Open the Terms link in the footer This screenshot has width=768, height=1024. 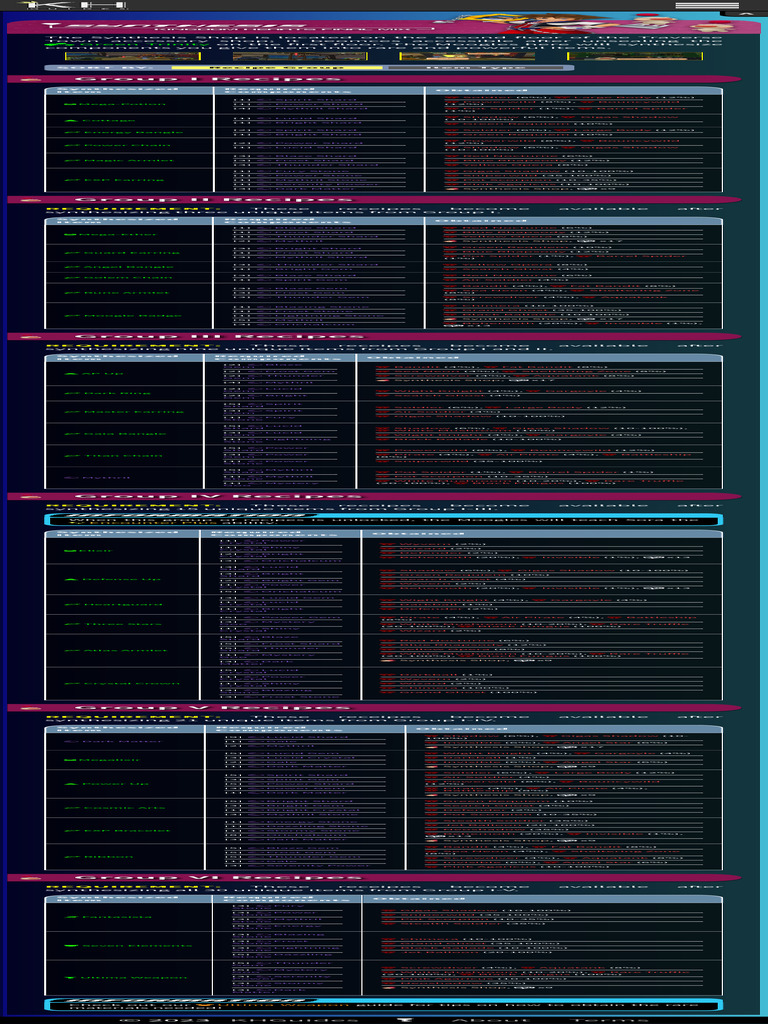pos(598,1019)
